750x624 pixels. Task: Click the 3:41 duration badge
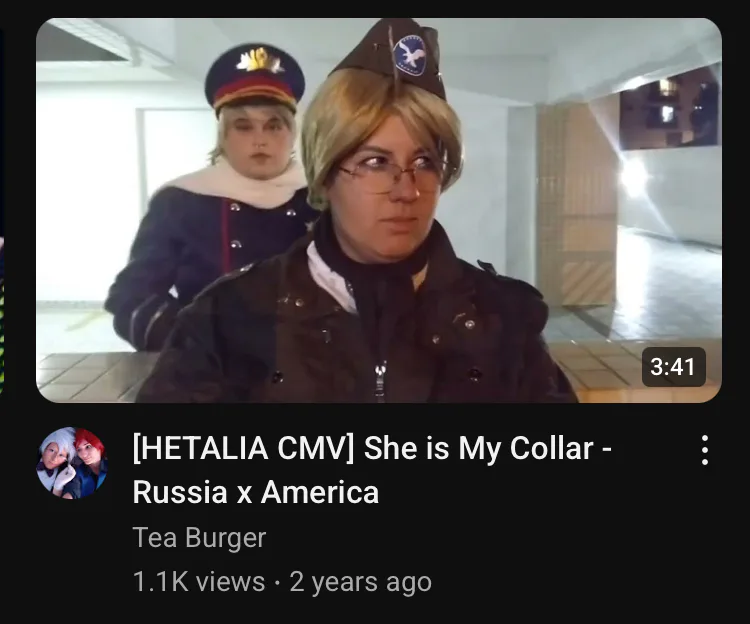click(x=673, y=367)
